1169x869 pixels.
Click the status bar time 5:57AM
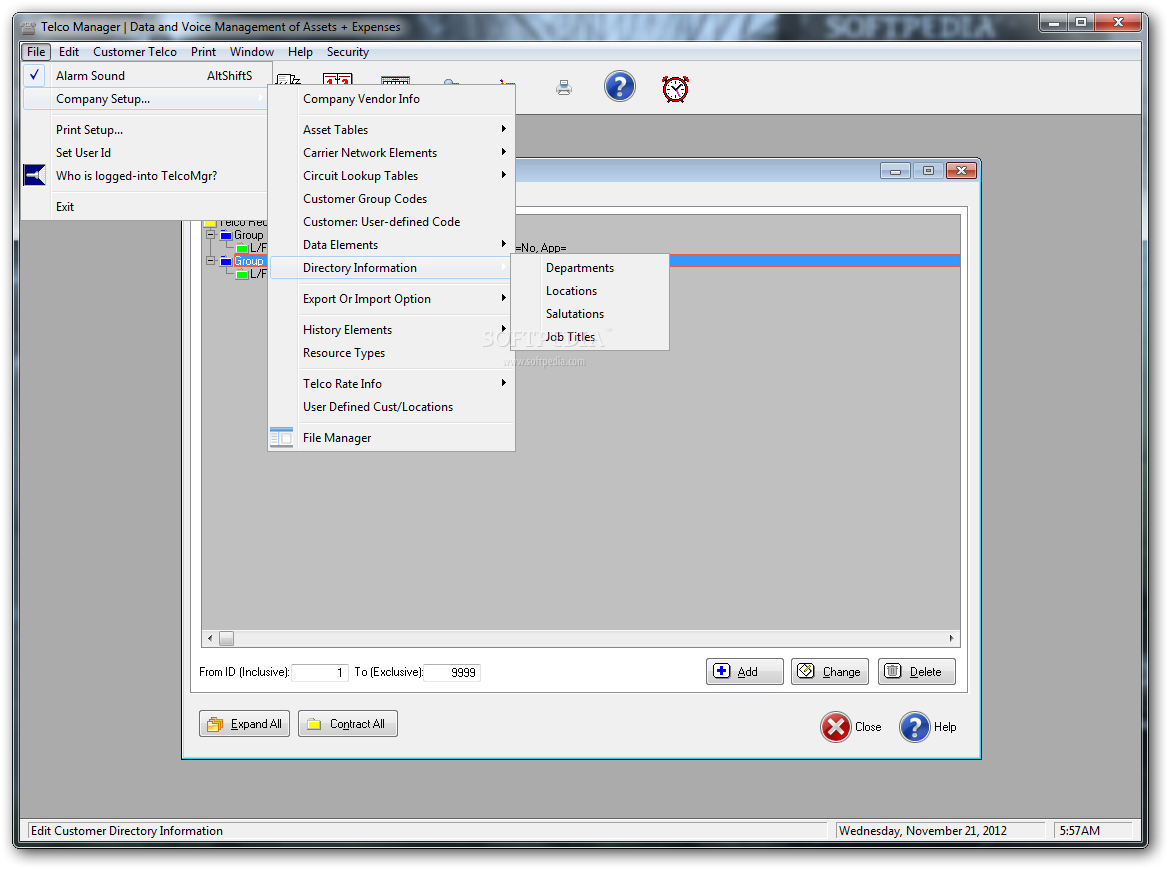[x=1080, y=830]
